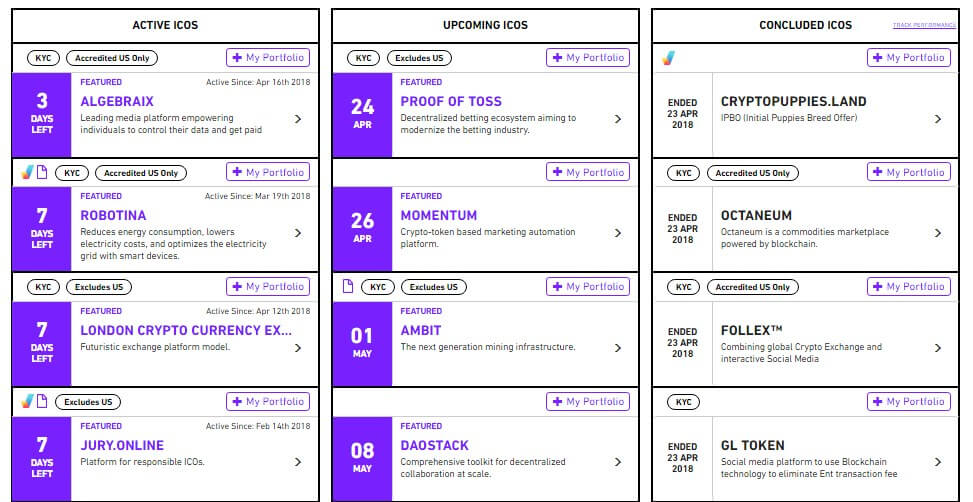Select the Active ICOs column header

coord(165,25)
